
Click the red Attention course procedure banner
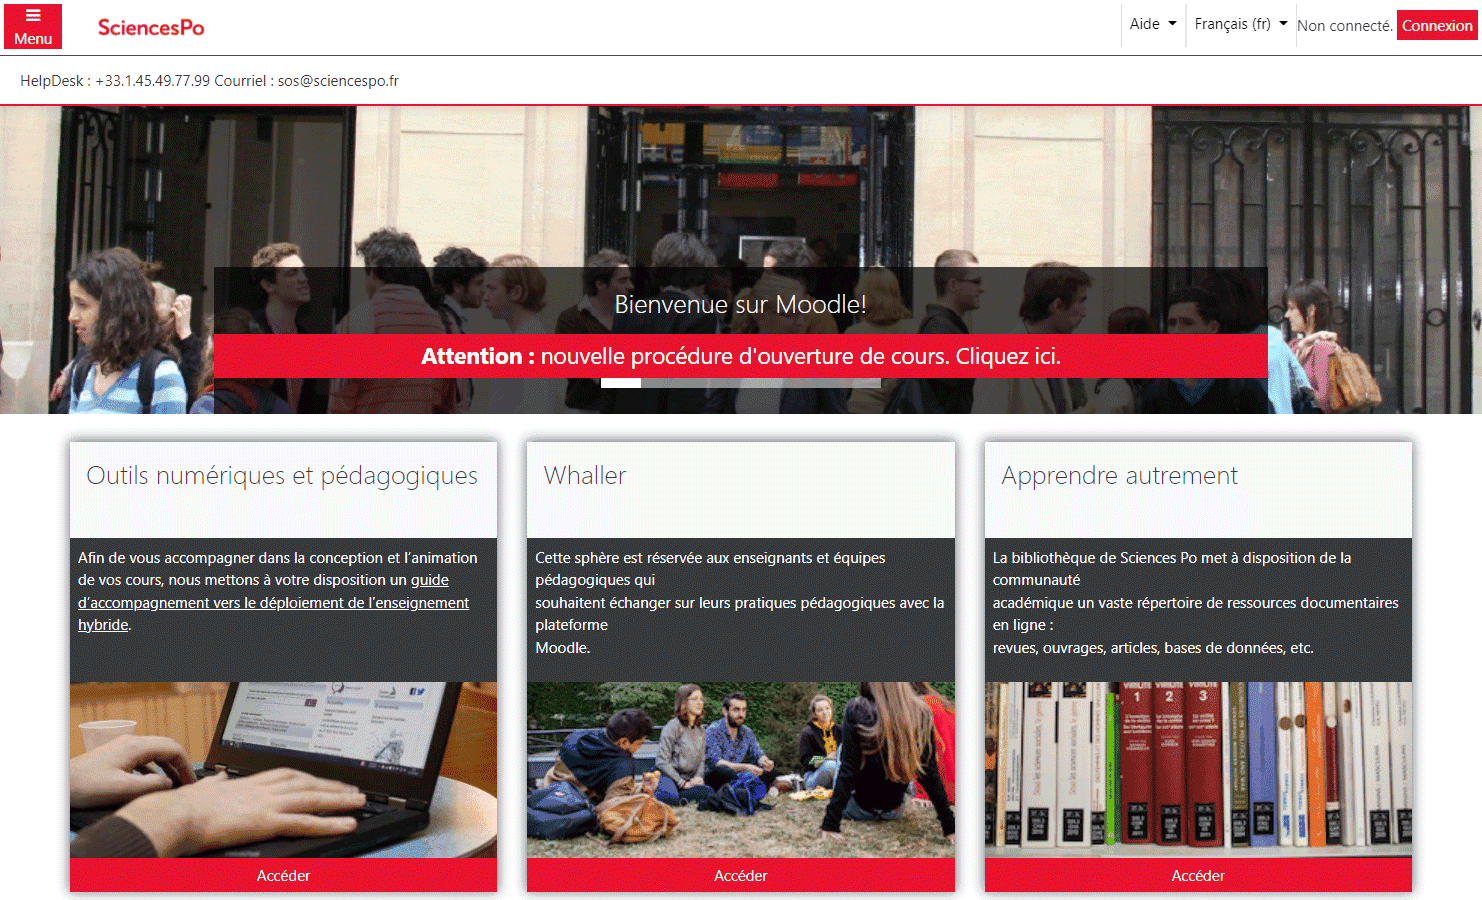click(x=741, y=356)
